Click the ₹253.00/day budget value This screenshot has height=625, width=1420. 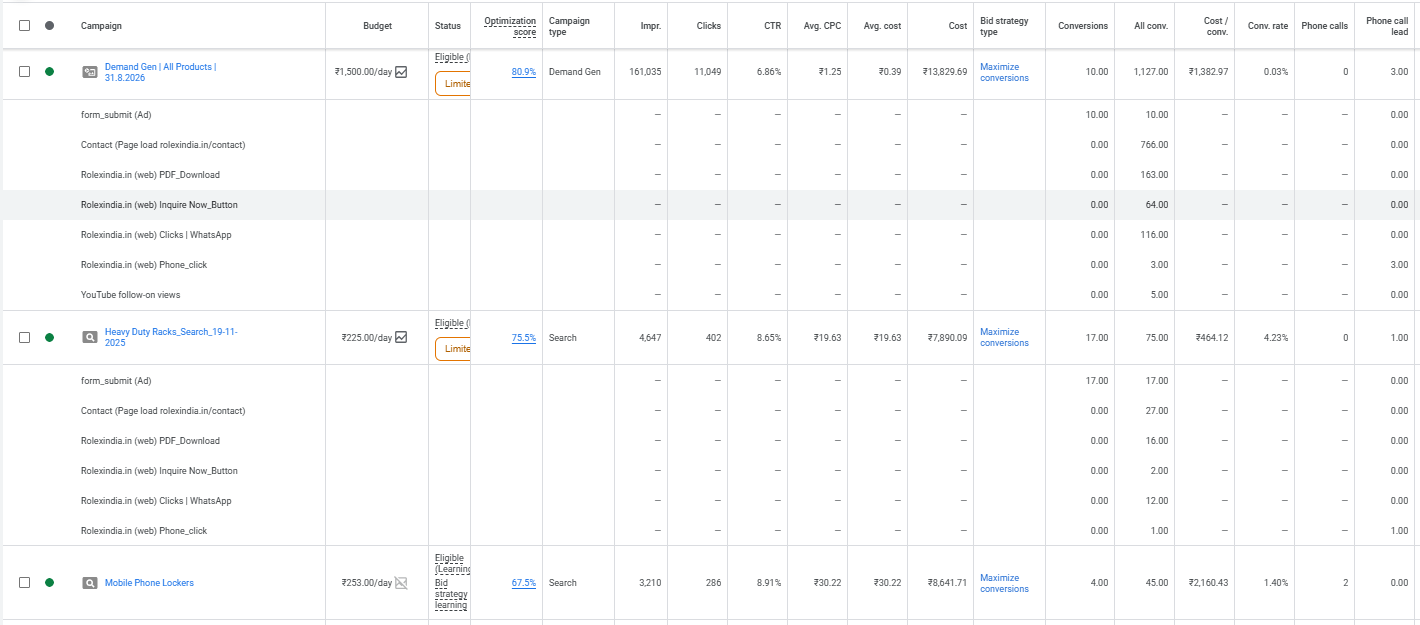[x=367, y=583]
